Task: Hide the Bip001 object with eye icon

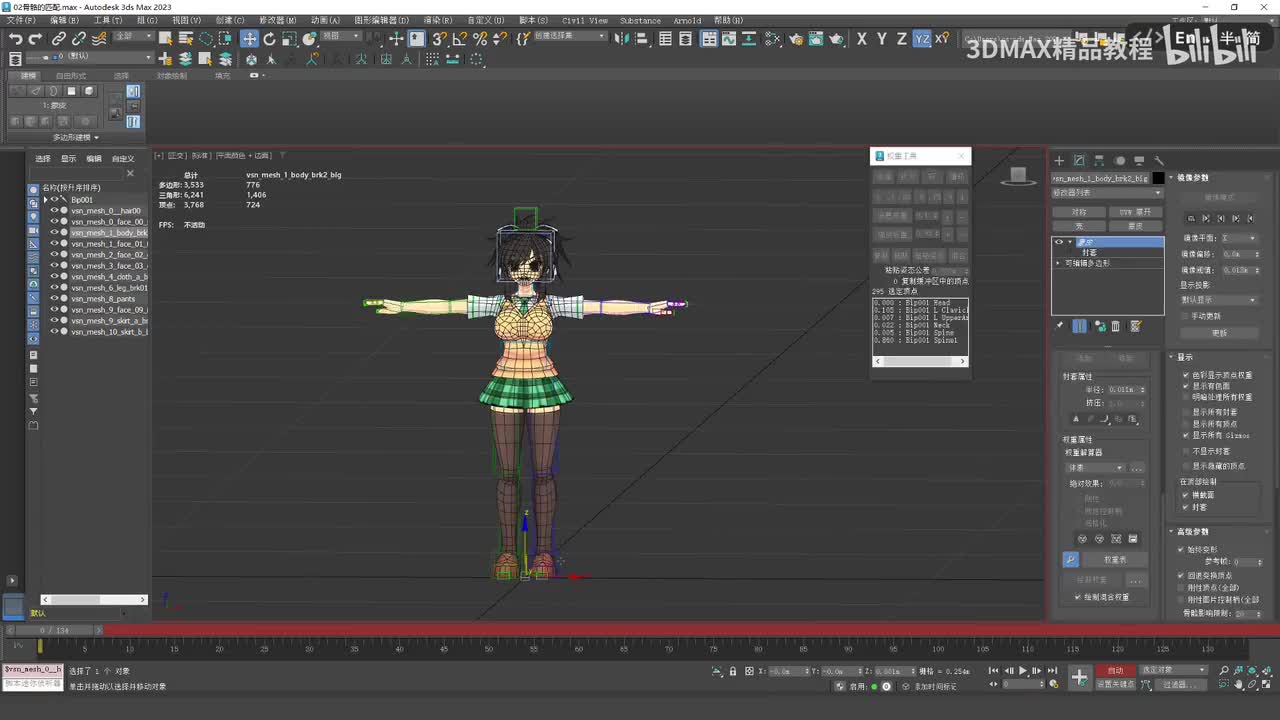Action: pyautogui.click(x=55, y=200)
